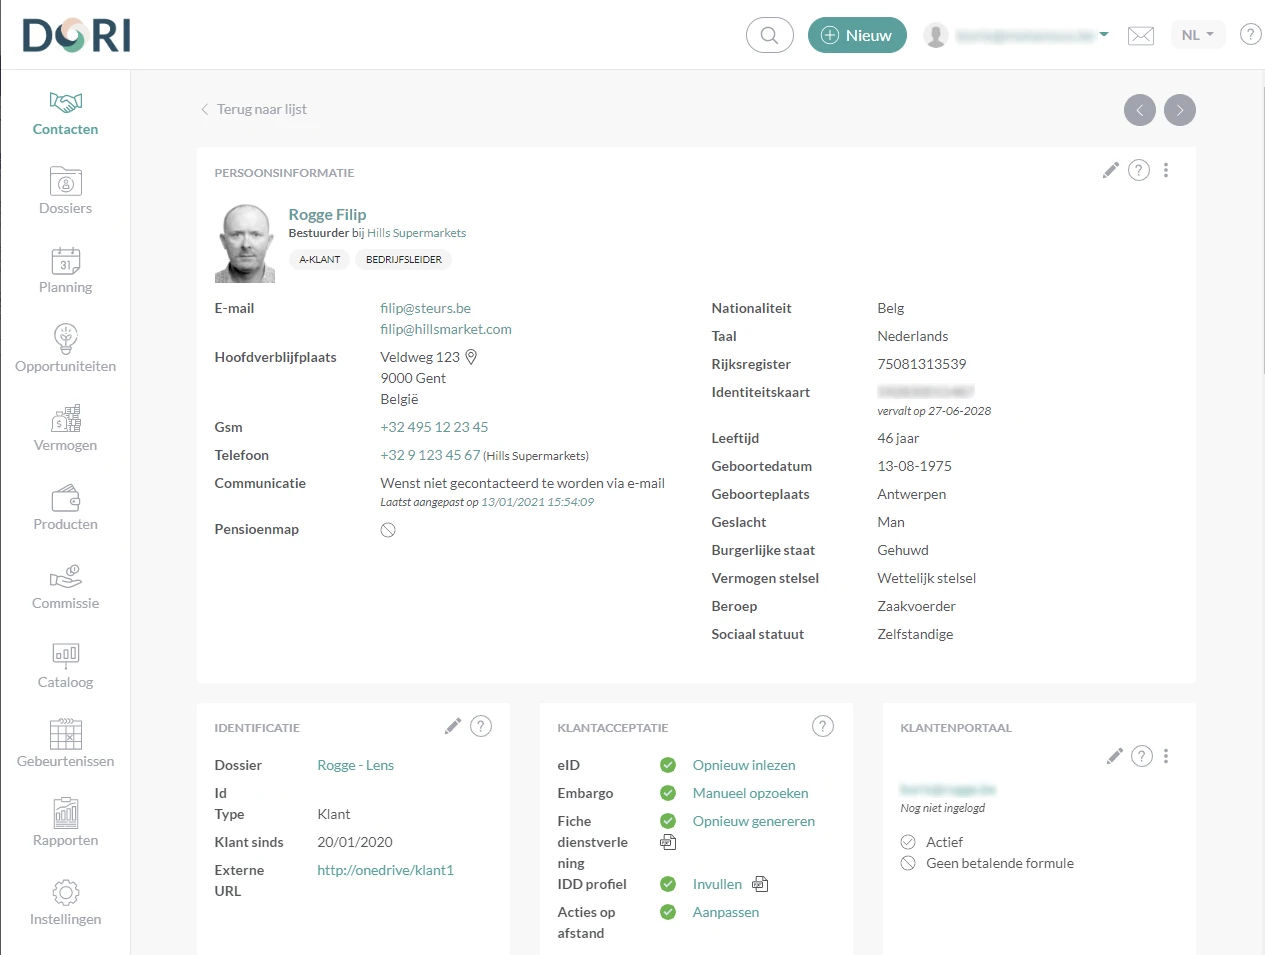Go to previous contact with left arrow
Viewport: 1265px width, 955px height.
click(1140, 110)
